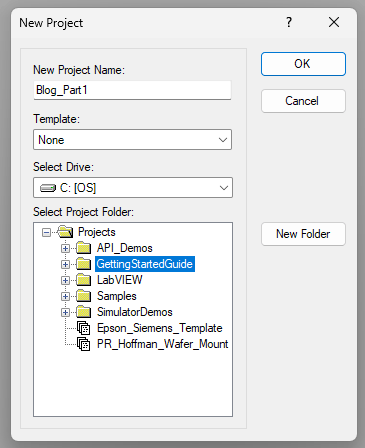The height and width of the screenshot is (448, 365).
Task: Click the Samples folder icon
Action: coord(83,296)
